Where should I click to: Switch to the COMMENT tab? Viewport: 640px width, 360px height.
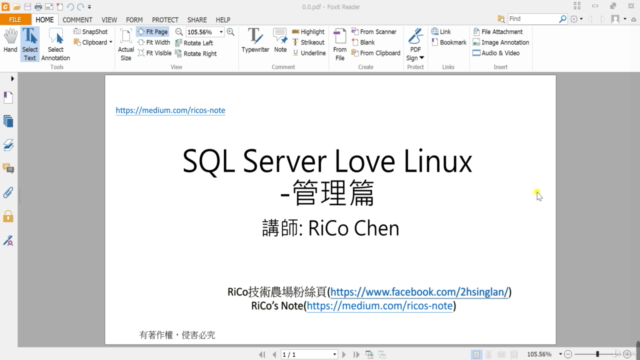[x=77, y=20]
